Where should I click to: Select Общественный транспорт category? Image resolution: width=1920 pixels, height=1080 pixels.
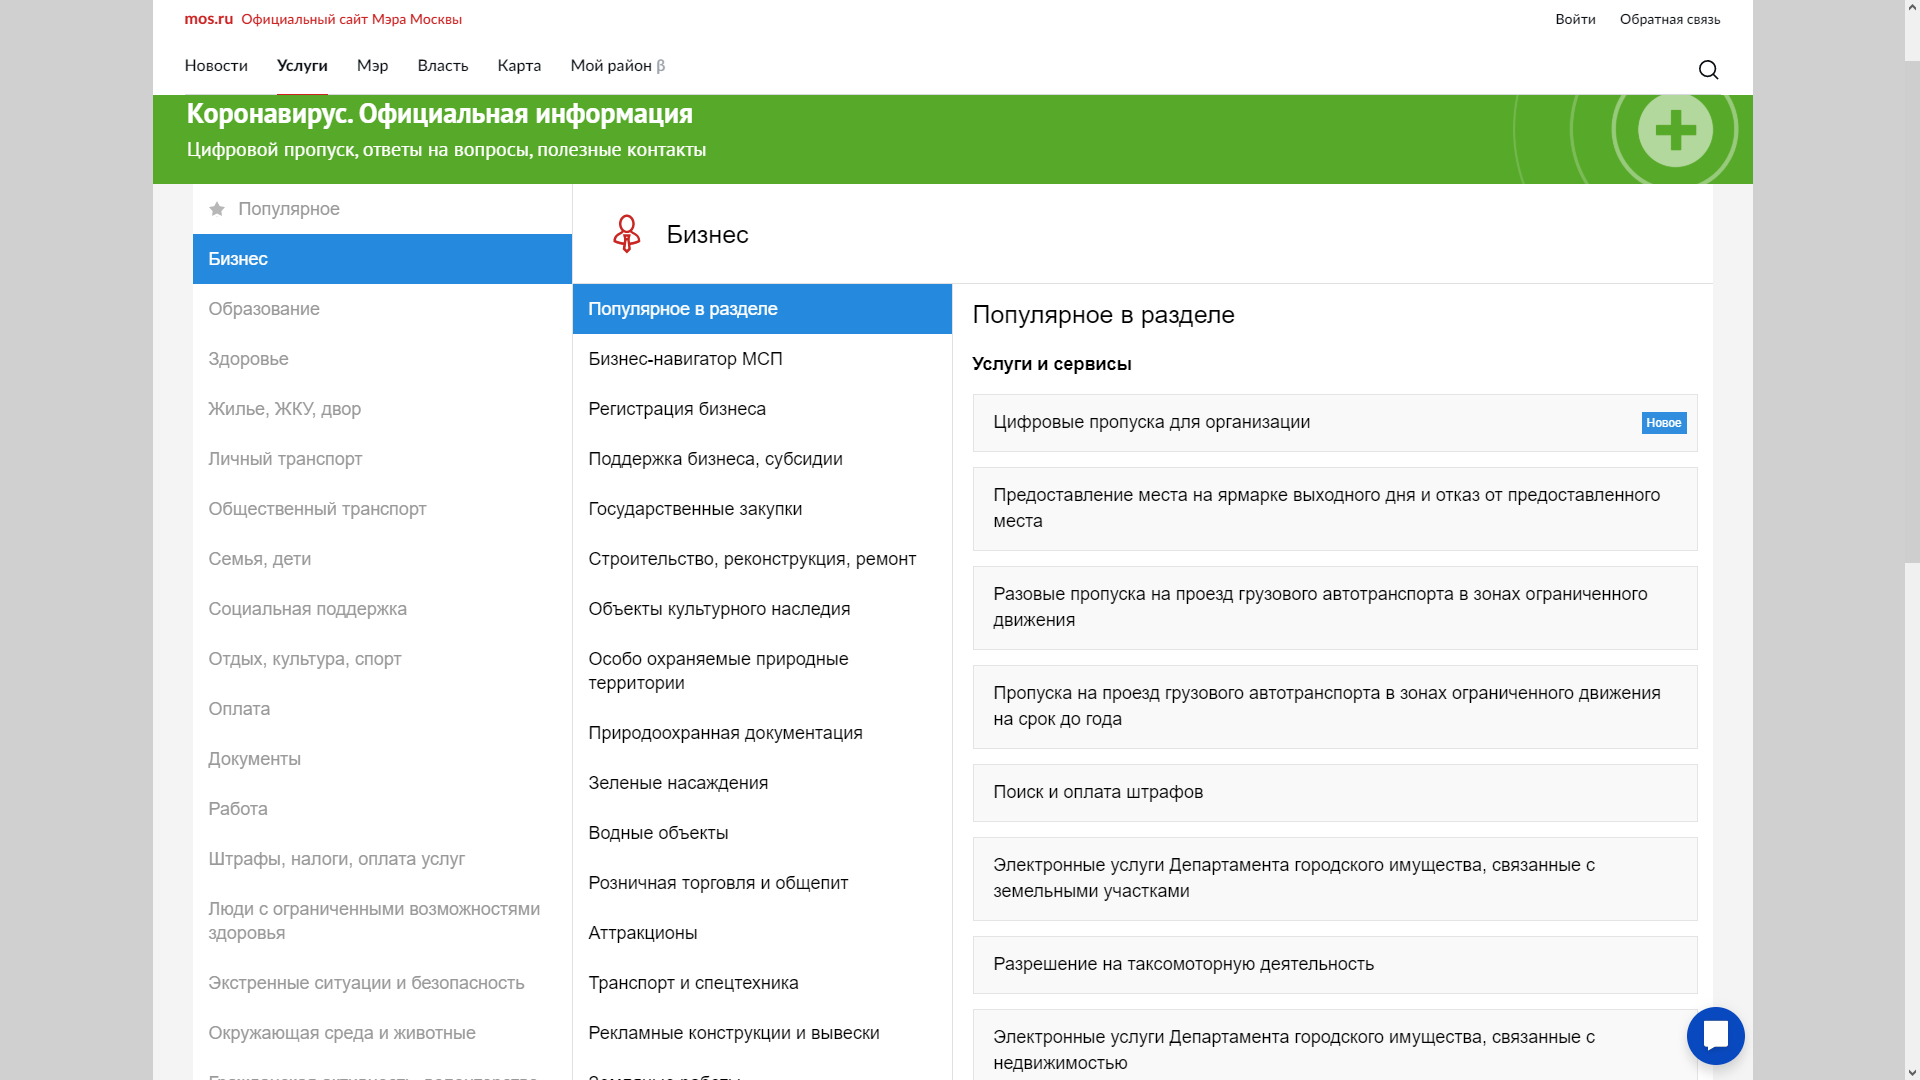[x=382, y=509]
